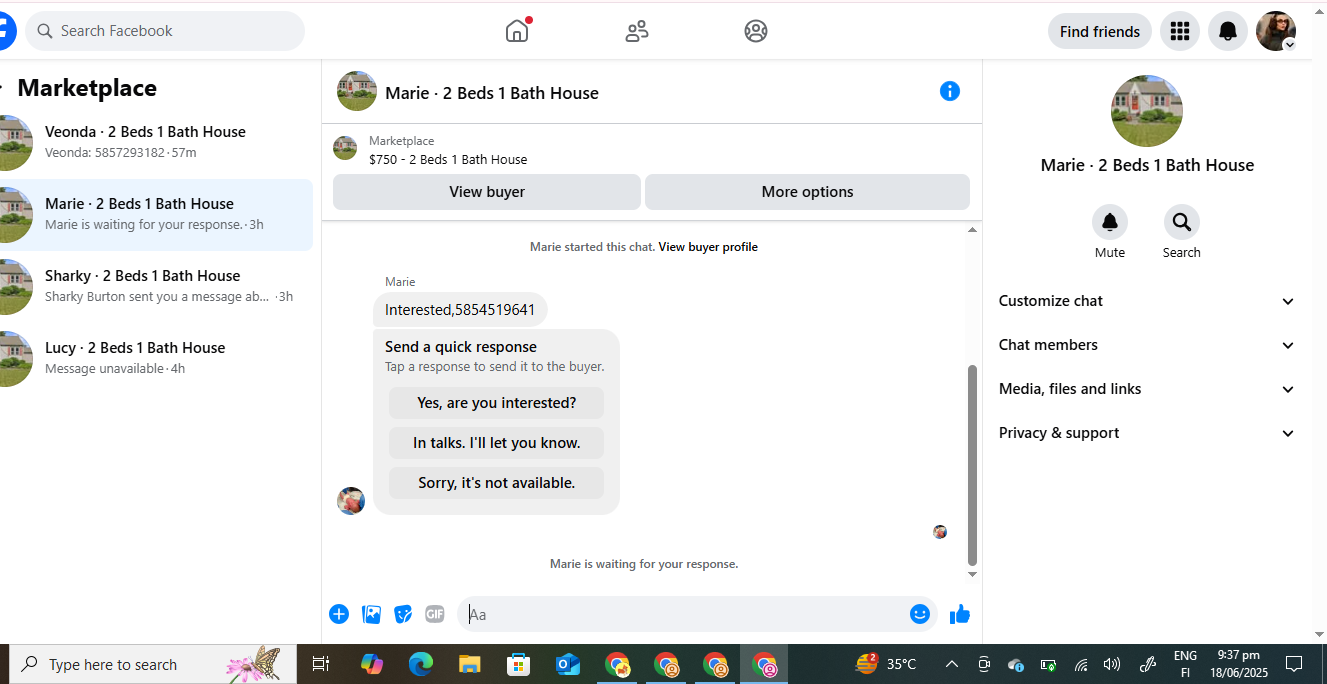Expand Privacy & support section
Image resolution: width=1327 pixels, height=684 pixels.
[x=1147, y=433]
